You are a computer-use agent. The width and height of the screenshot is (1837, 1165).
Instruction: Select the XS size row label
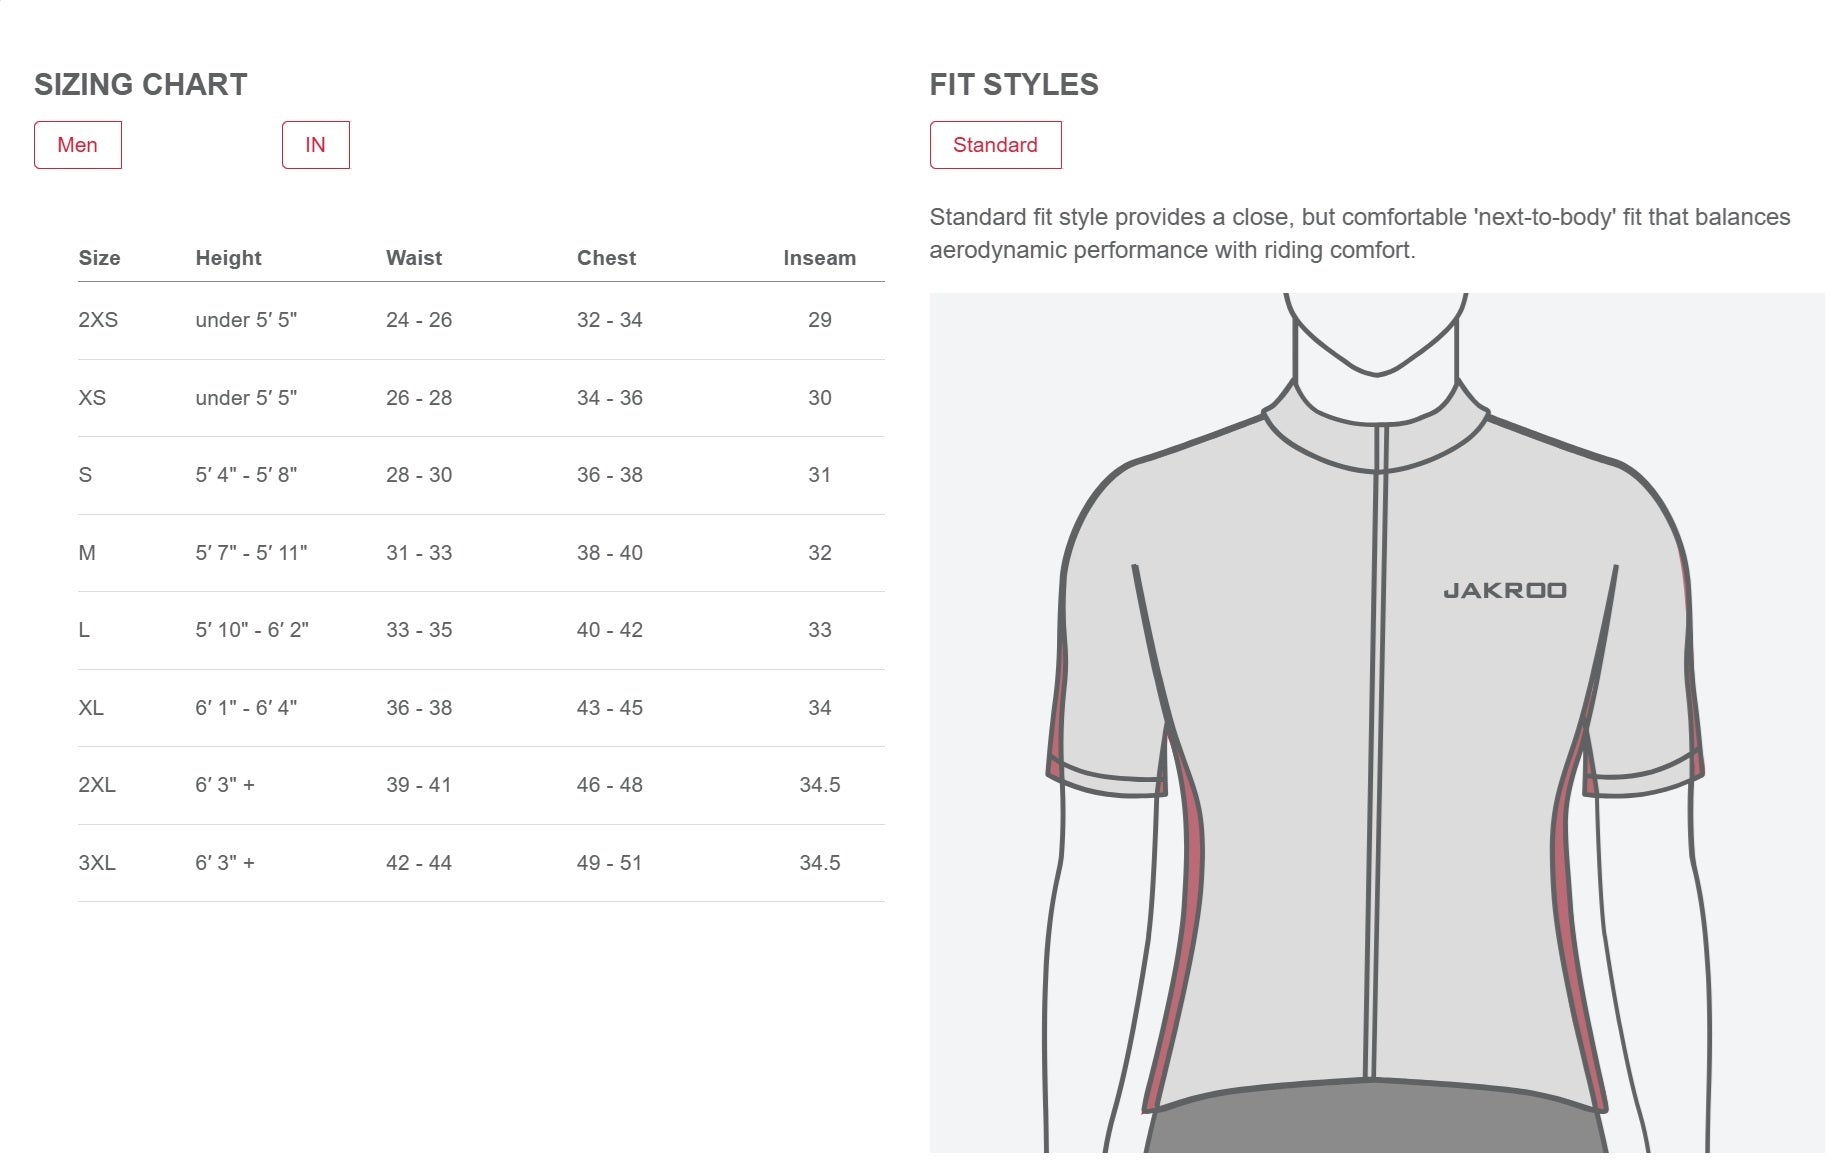coord(92,398)
